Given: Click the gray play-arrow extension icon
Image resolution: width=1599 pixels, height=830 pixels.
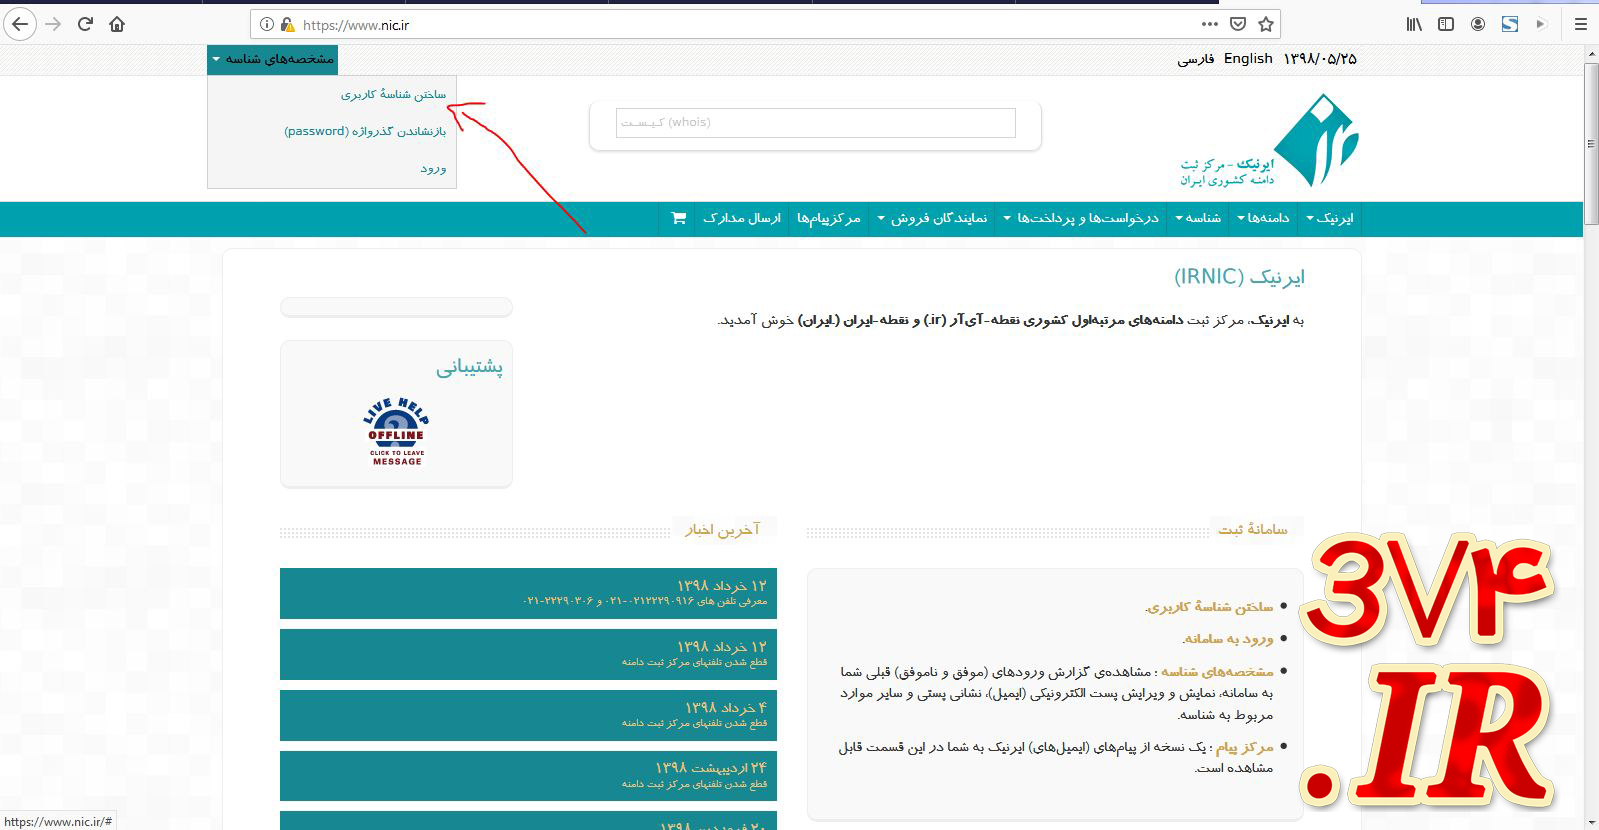Looking at the screenshot, I should tap(1541, 24).
